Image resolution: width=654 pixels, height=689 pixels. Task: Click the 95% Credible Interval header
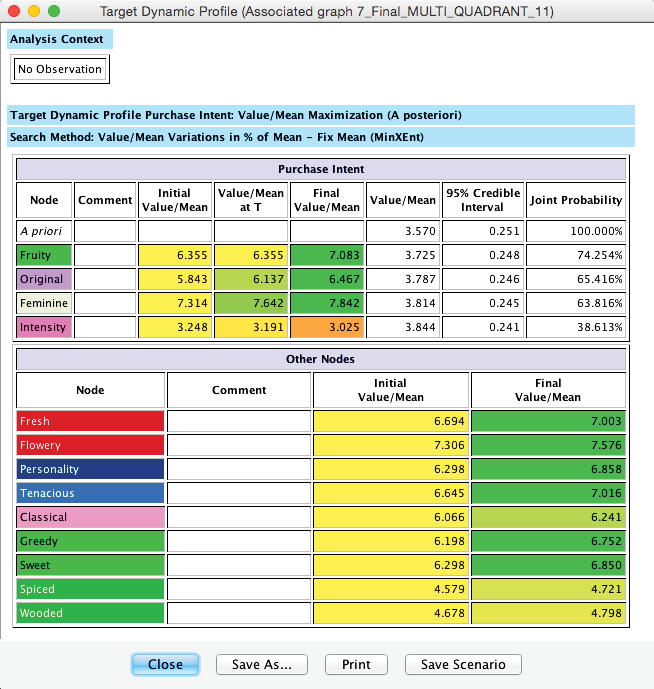pyautogui.click(x=484, y=200)
